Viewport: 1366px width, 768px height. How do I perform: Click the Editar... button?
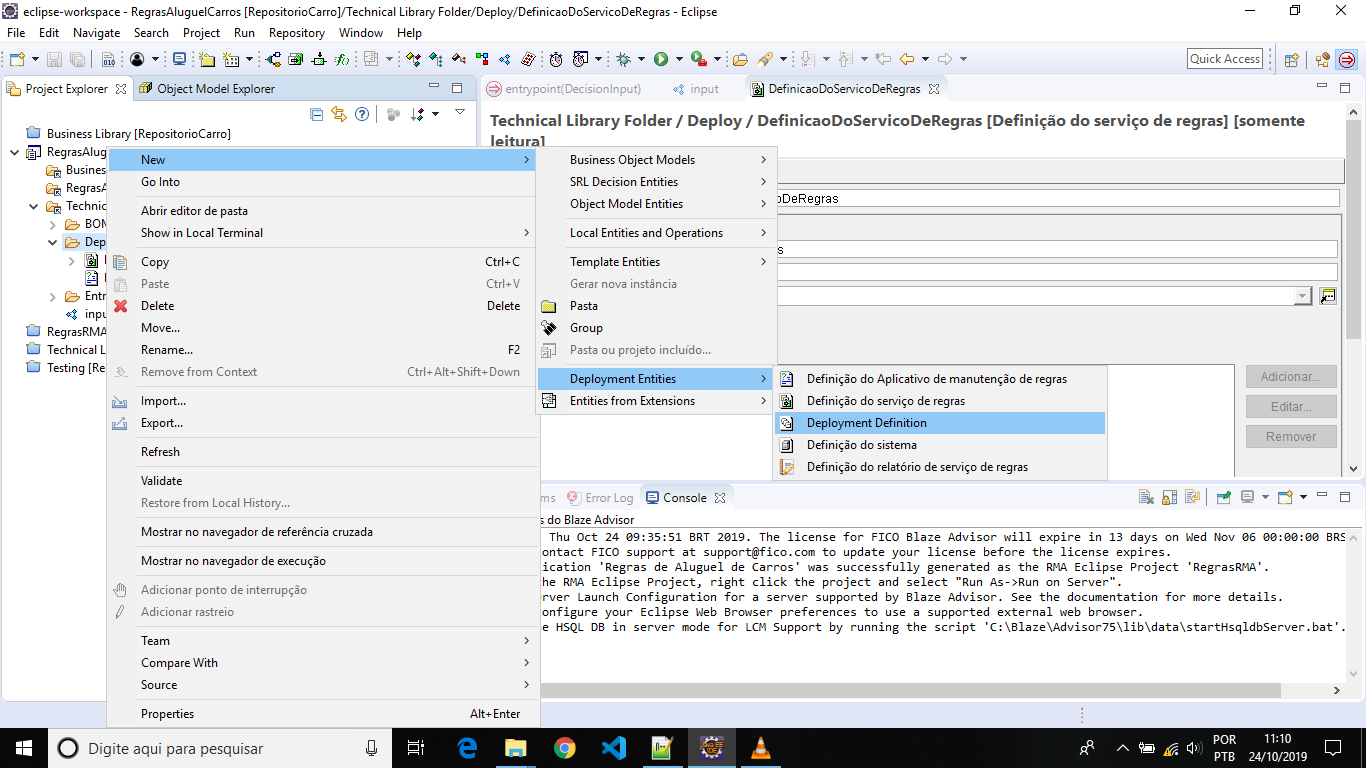tap(1292, 406)
